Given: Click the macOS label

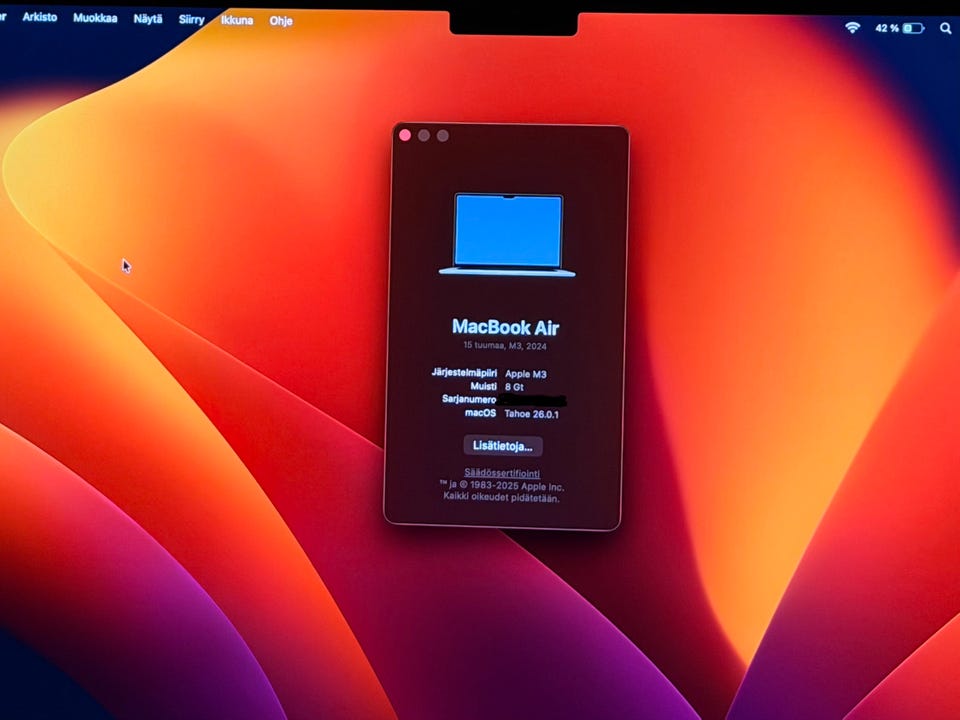Looking at the screenshot, I should click(x=481, y=413).
